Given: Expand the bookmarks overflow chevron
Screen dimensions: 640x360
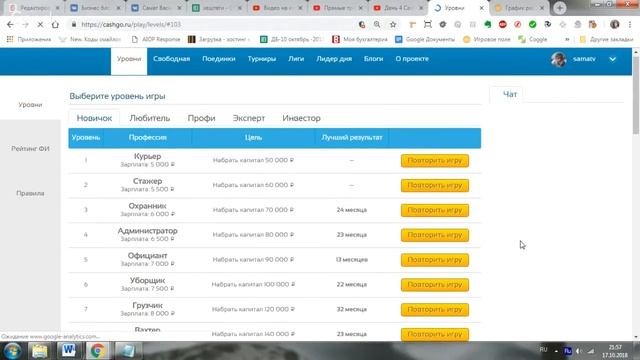Looking at the screenshot, I should 567,39.
